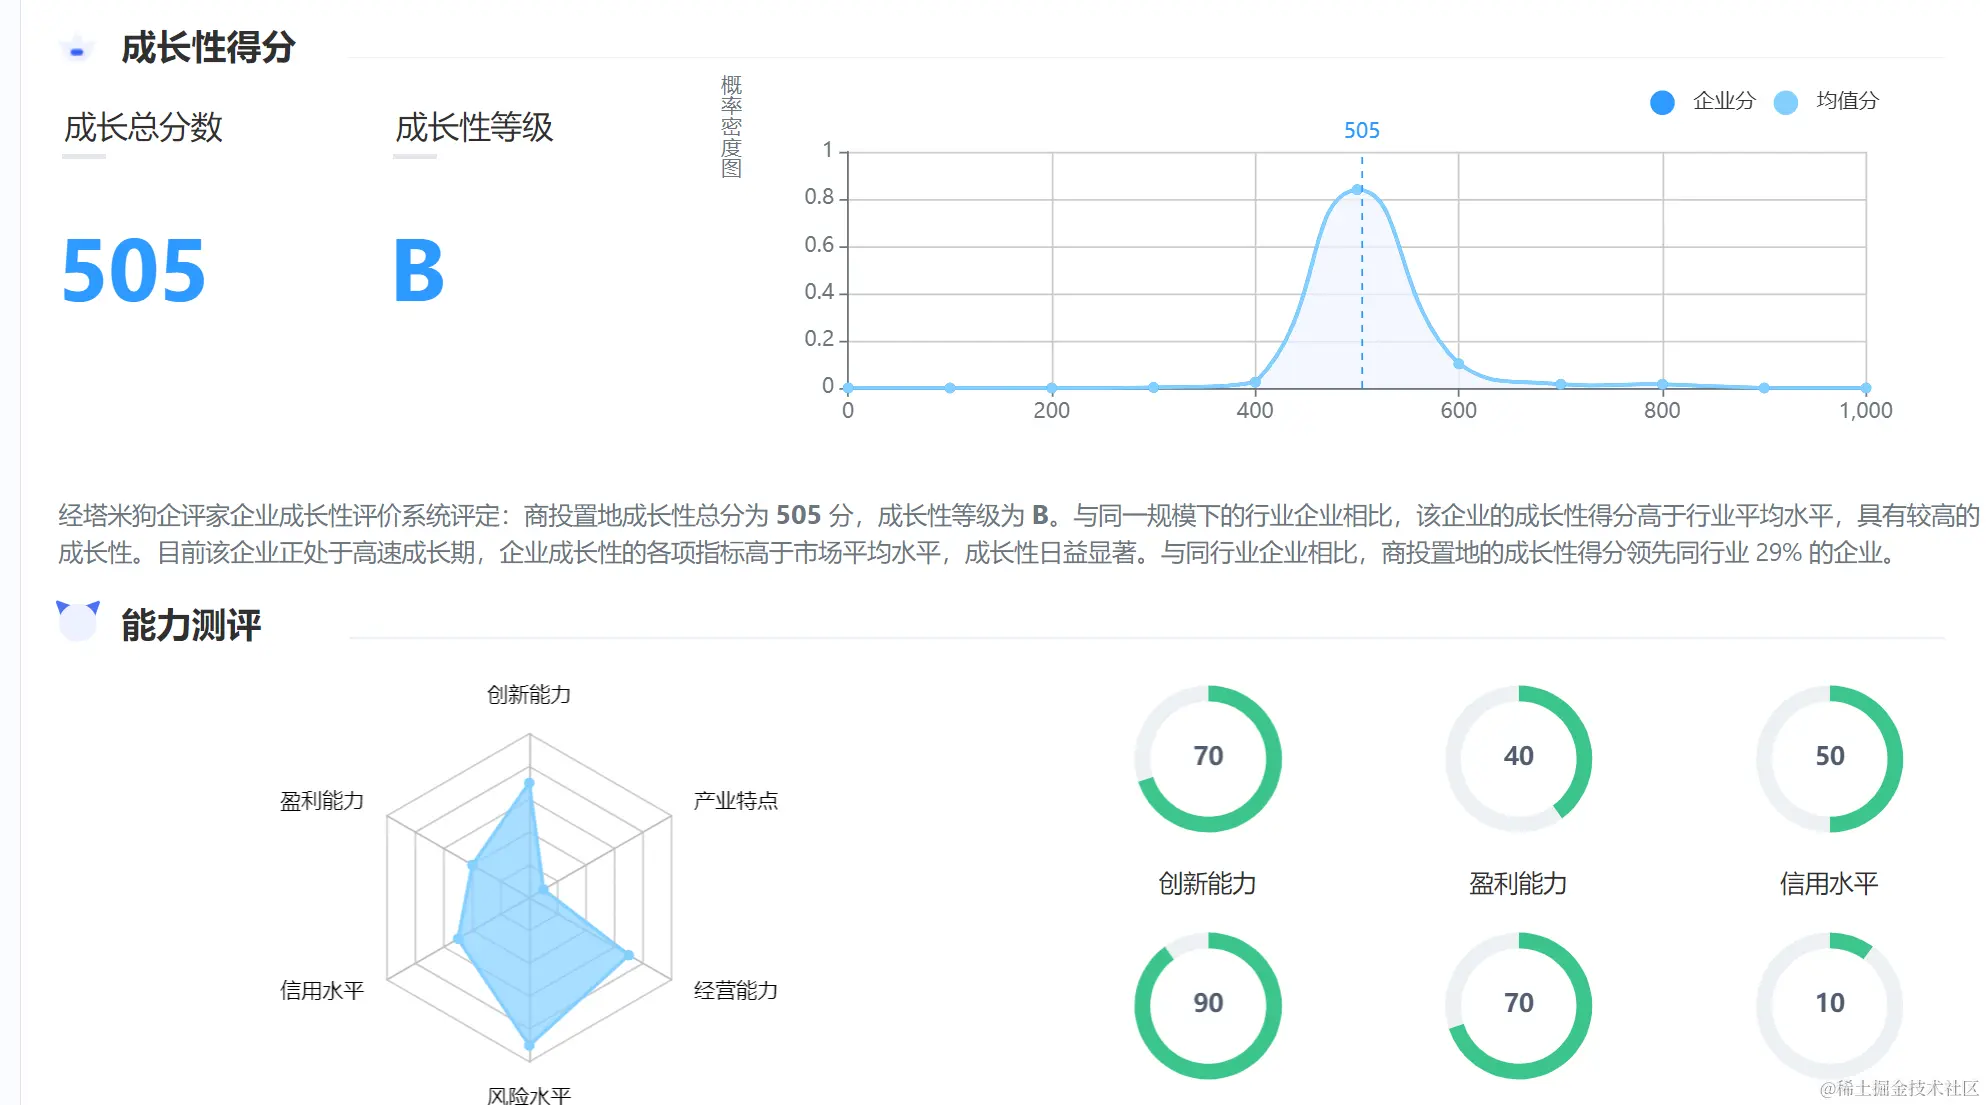Click the 成长性等级 heading
The width and height of the screenshot is (1986, 1105).
pos(474,128)
